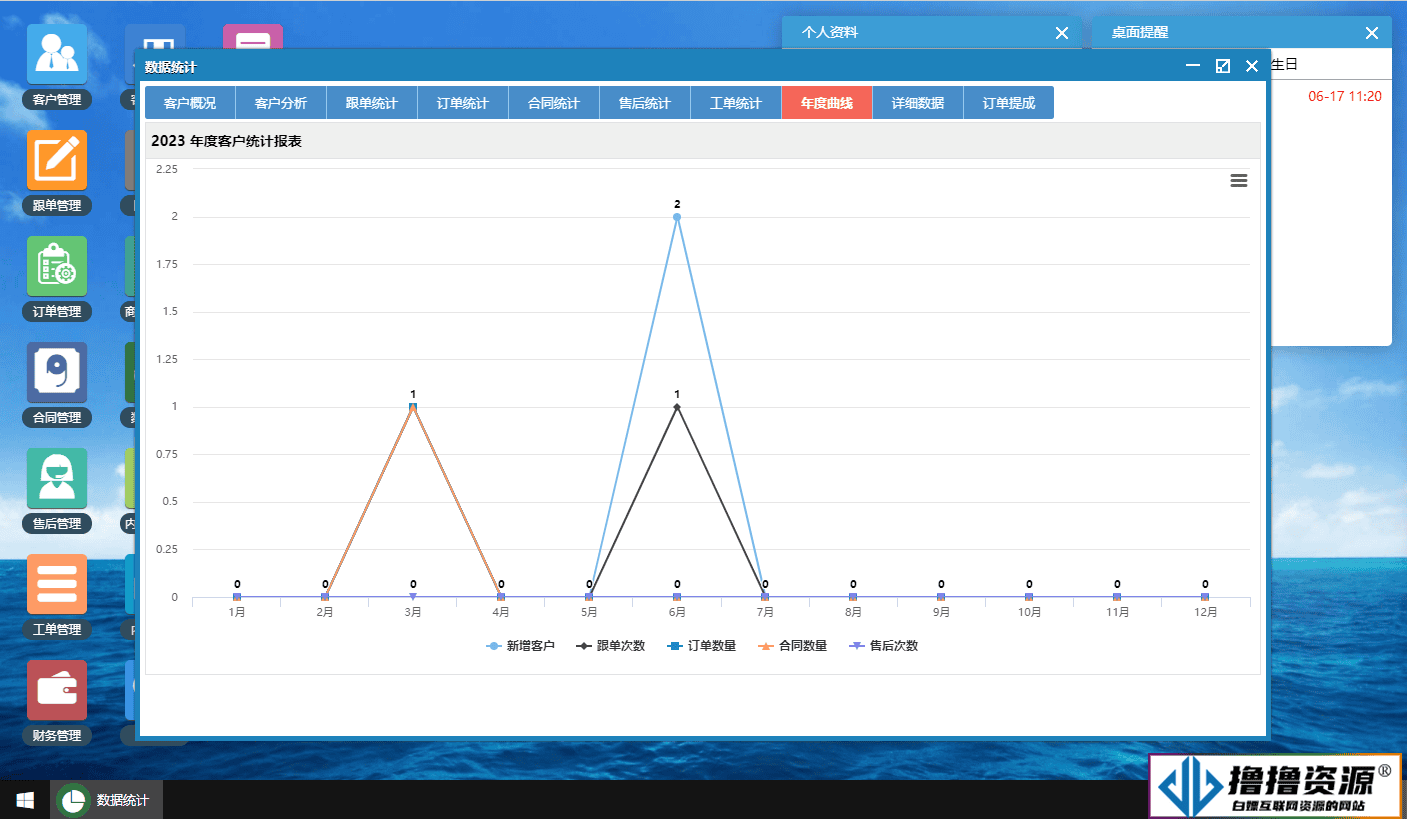Close the 桌面提醒 panel
Viewport: 1407px width, 819px height.
tap(1372, 33)
